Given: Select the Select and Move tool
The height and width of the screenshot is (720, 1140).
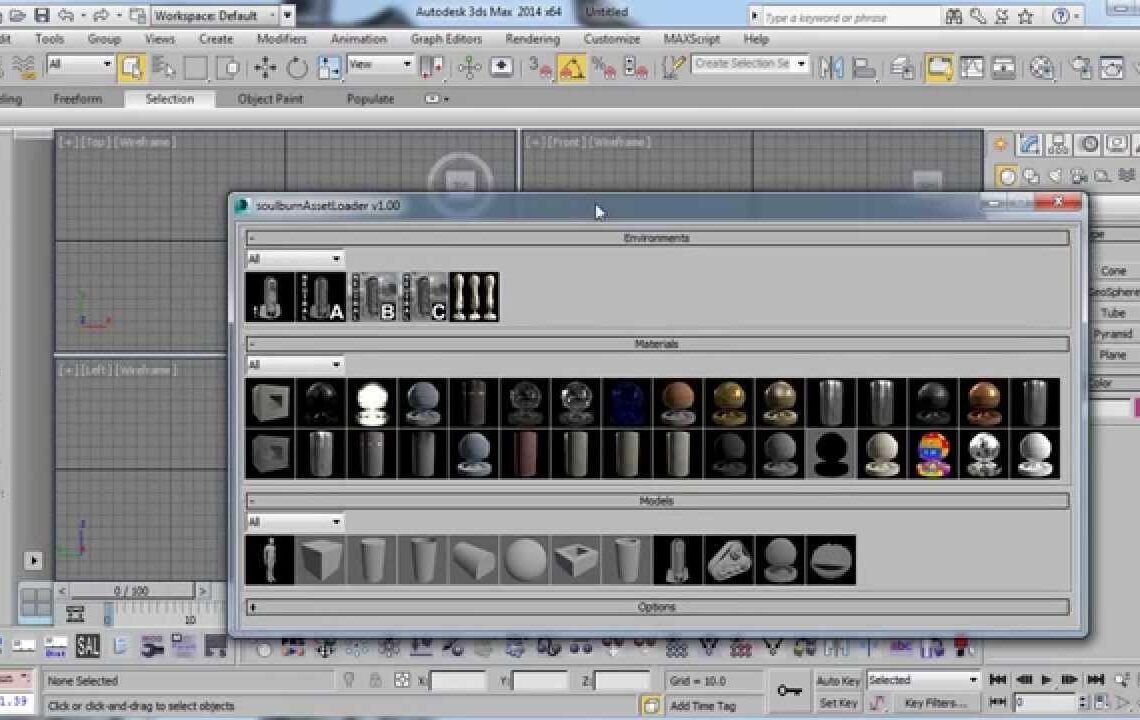Looking at the screenshot, I should (263, 66).
